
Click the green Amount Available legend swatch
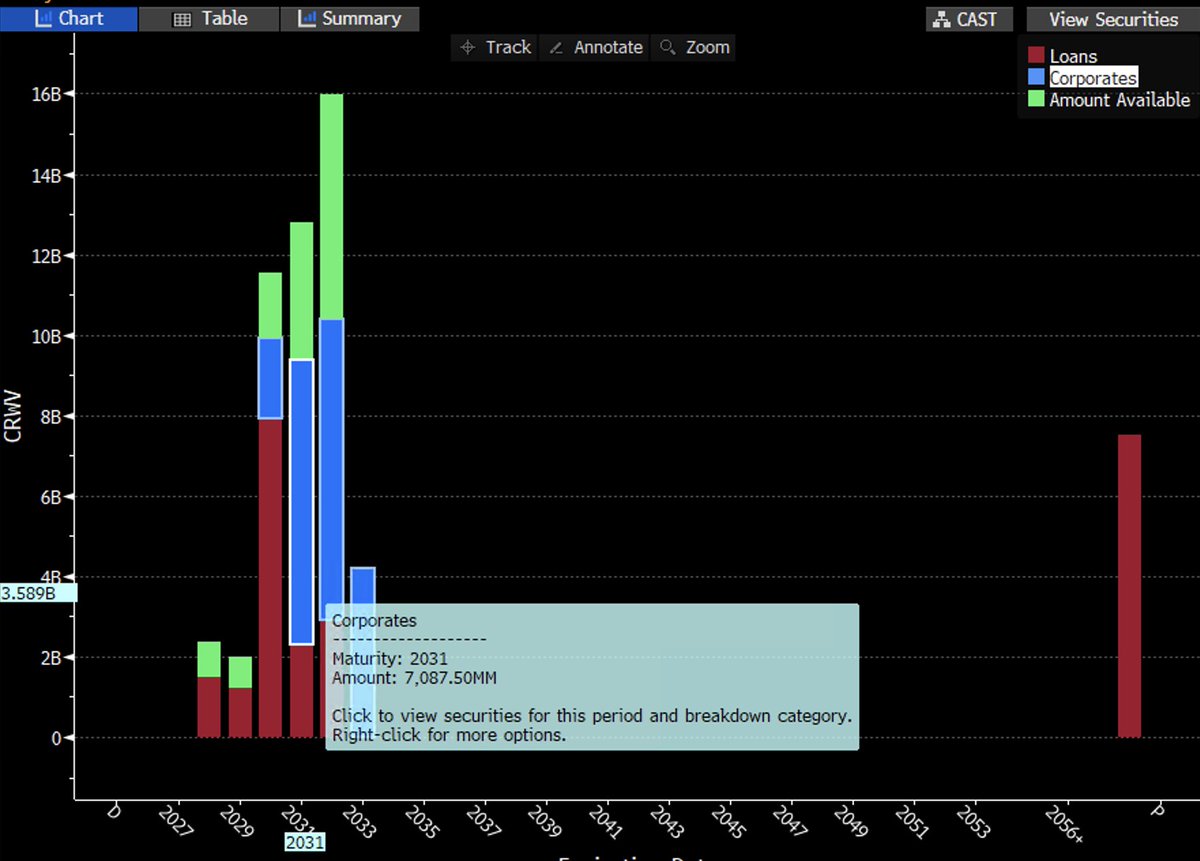tap(1035, 99)
